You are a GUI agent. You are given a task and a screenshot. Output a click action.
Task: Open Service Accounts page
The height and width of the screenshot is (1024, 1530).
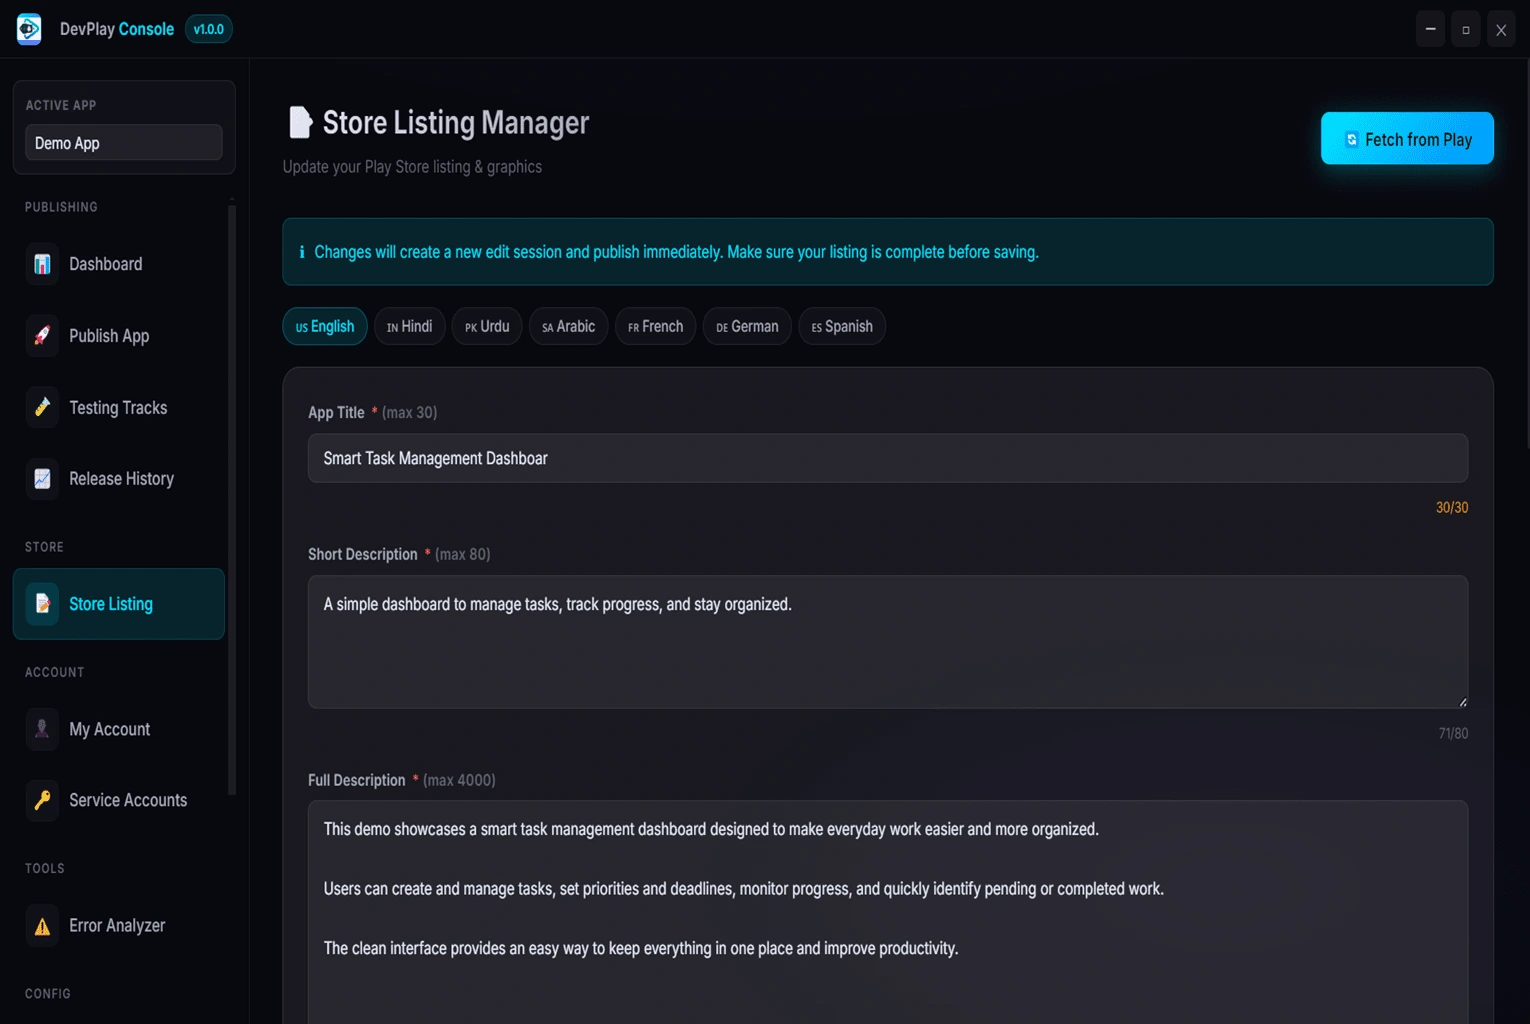119,800
